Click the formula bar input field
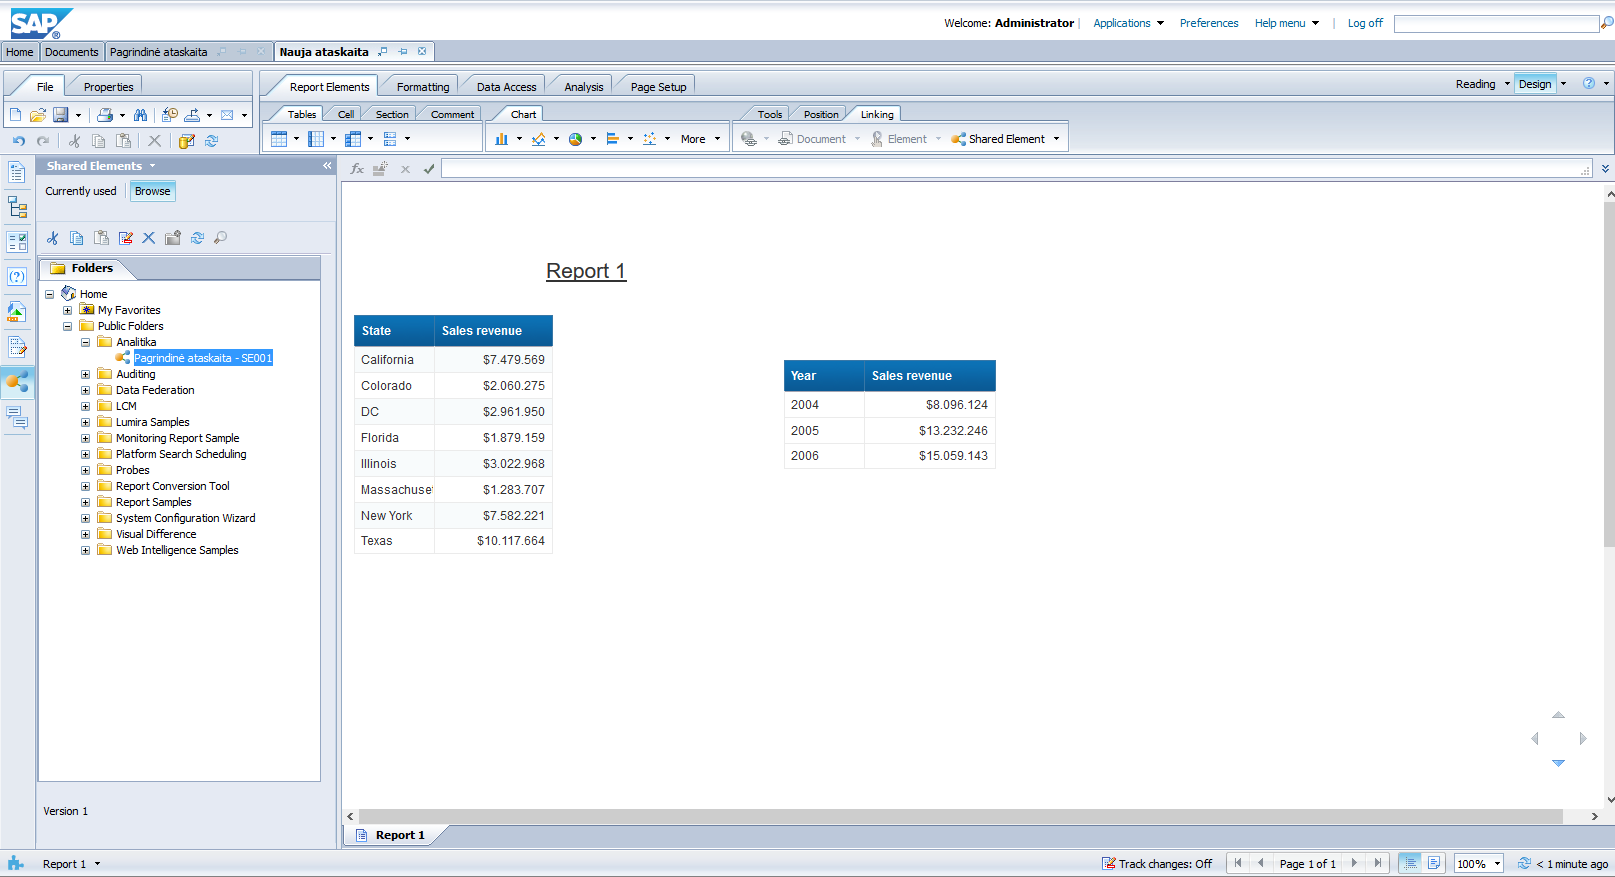1615x877 pixels. [x=1010, y=169]
